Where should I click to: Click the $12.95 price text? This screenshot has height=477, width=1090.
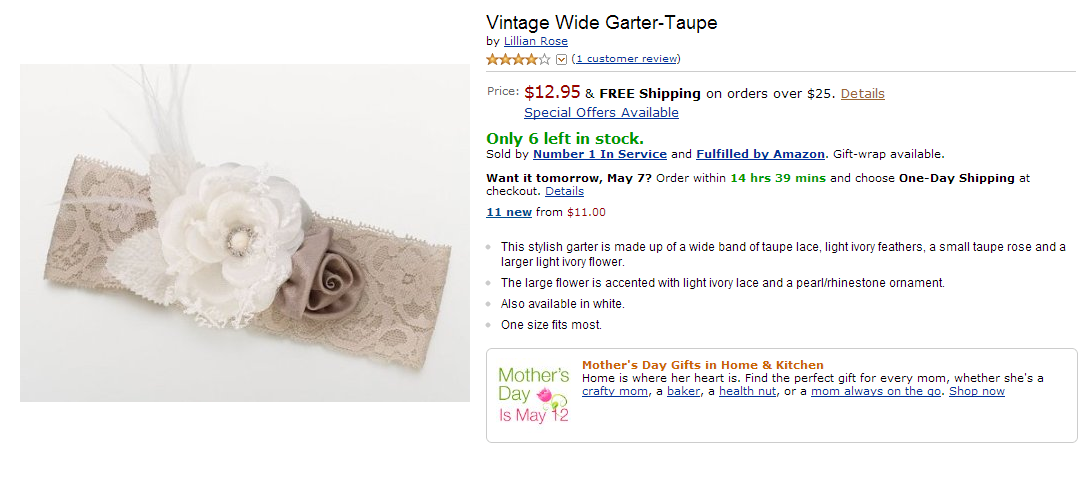[552, 92]
